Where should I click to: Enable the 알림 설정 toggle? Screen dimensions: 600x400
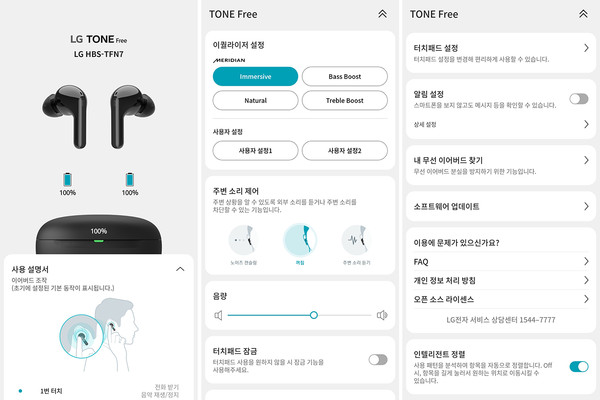point(579,99)
